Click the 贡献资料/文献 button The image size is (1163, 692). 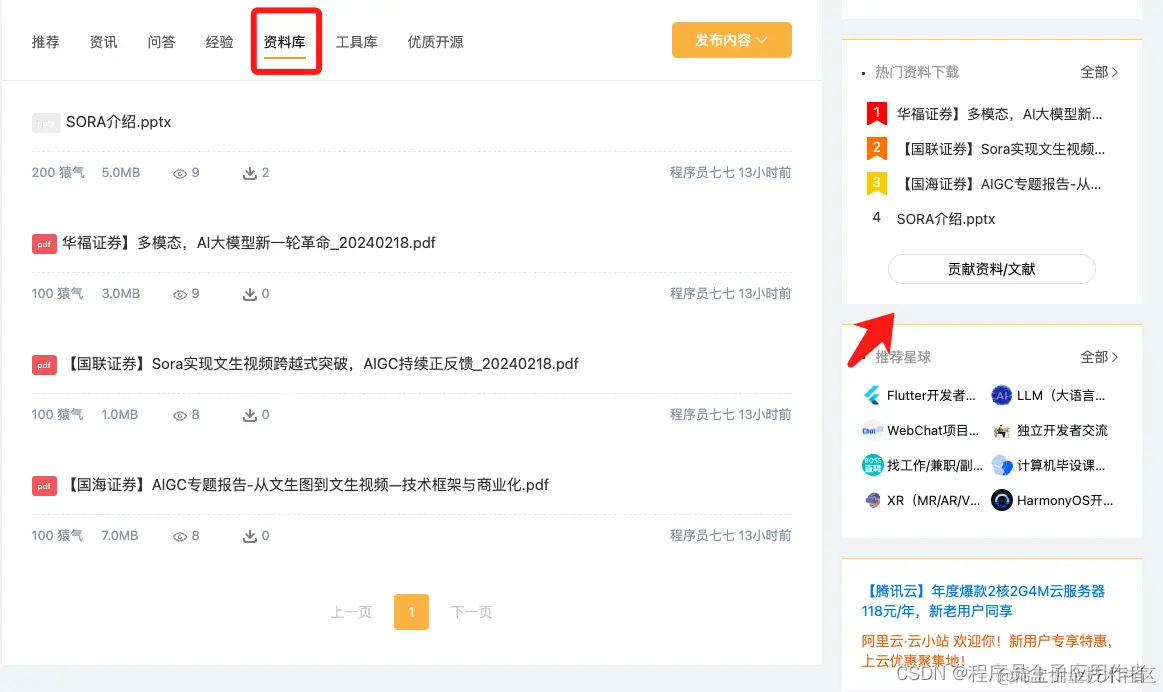coord(992,269)
